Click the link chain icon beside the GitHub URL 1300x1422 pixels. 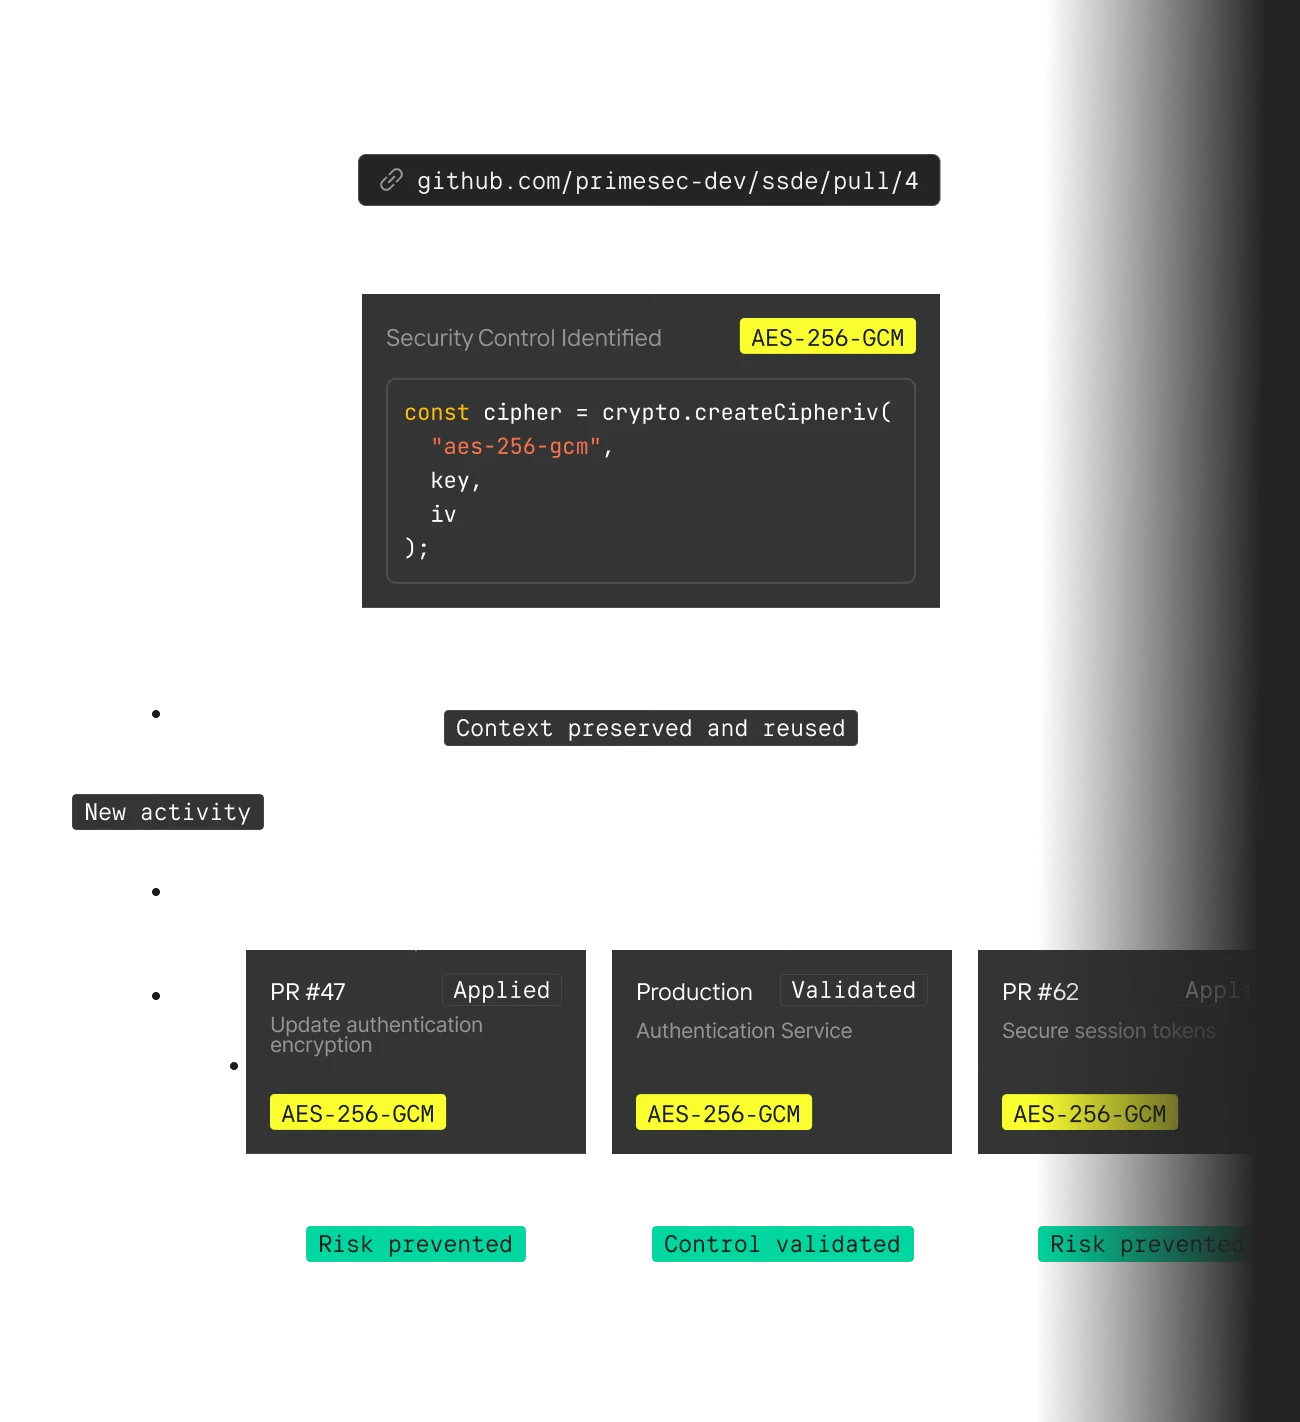pos(391,180)
